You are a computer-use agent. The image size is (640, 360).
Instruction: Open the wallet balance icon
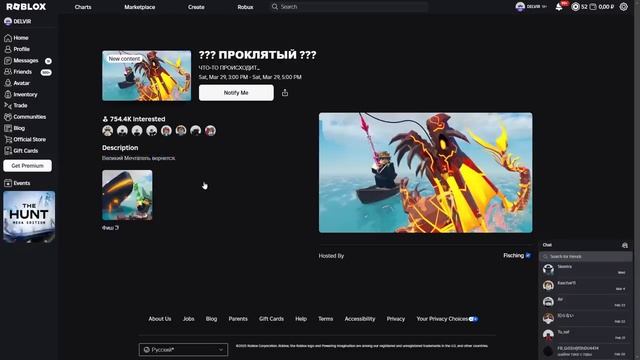593,7
